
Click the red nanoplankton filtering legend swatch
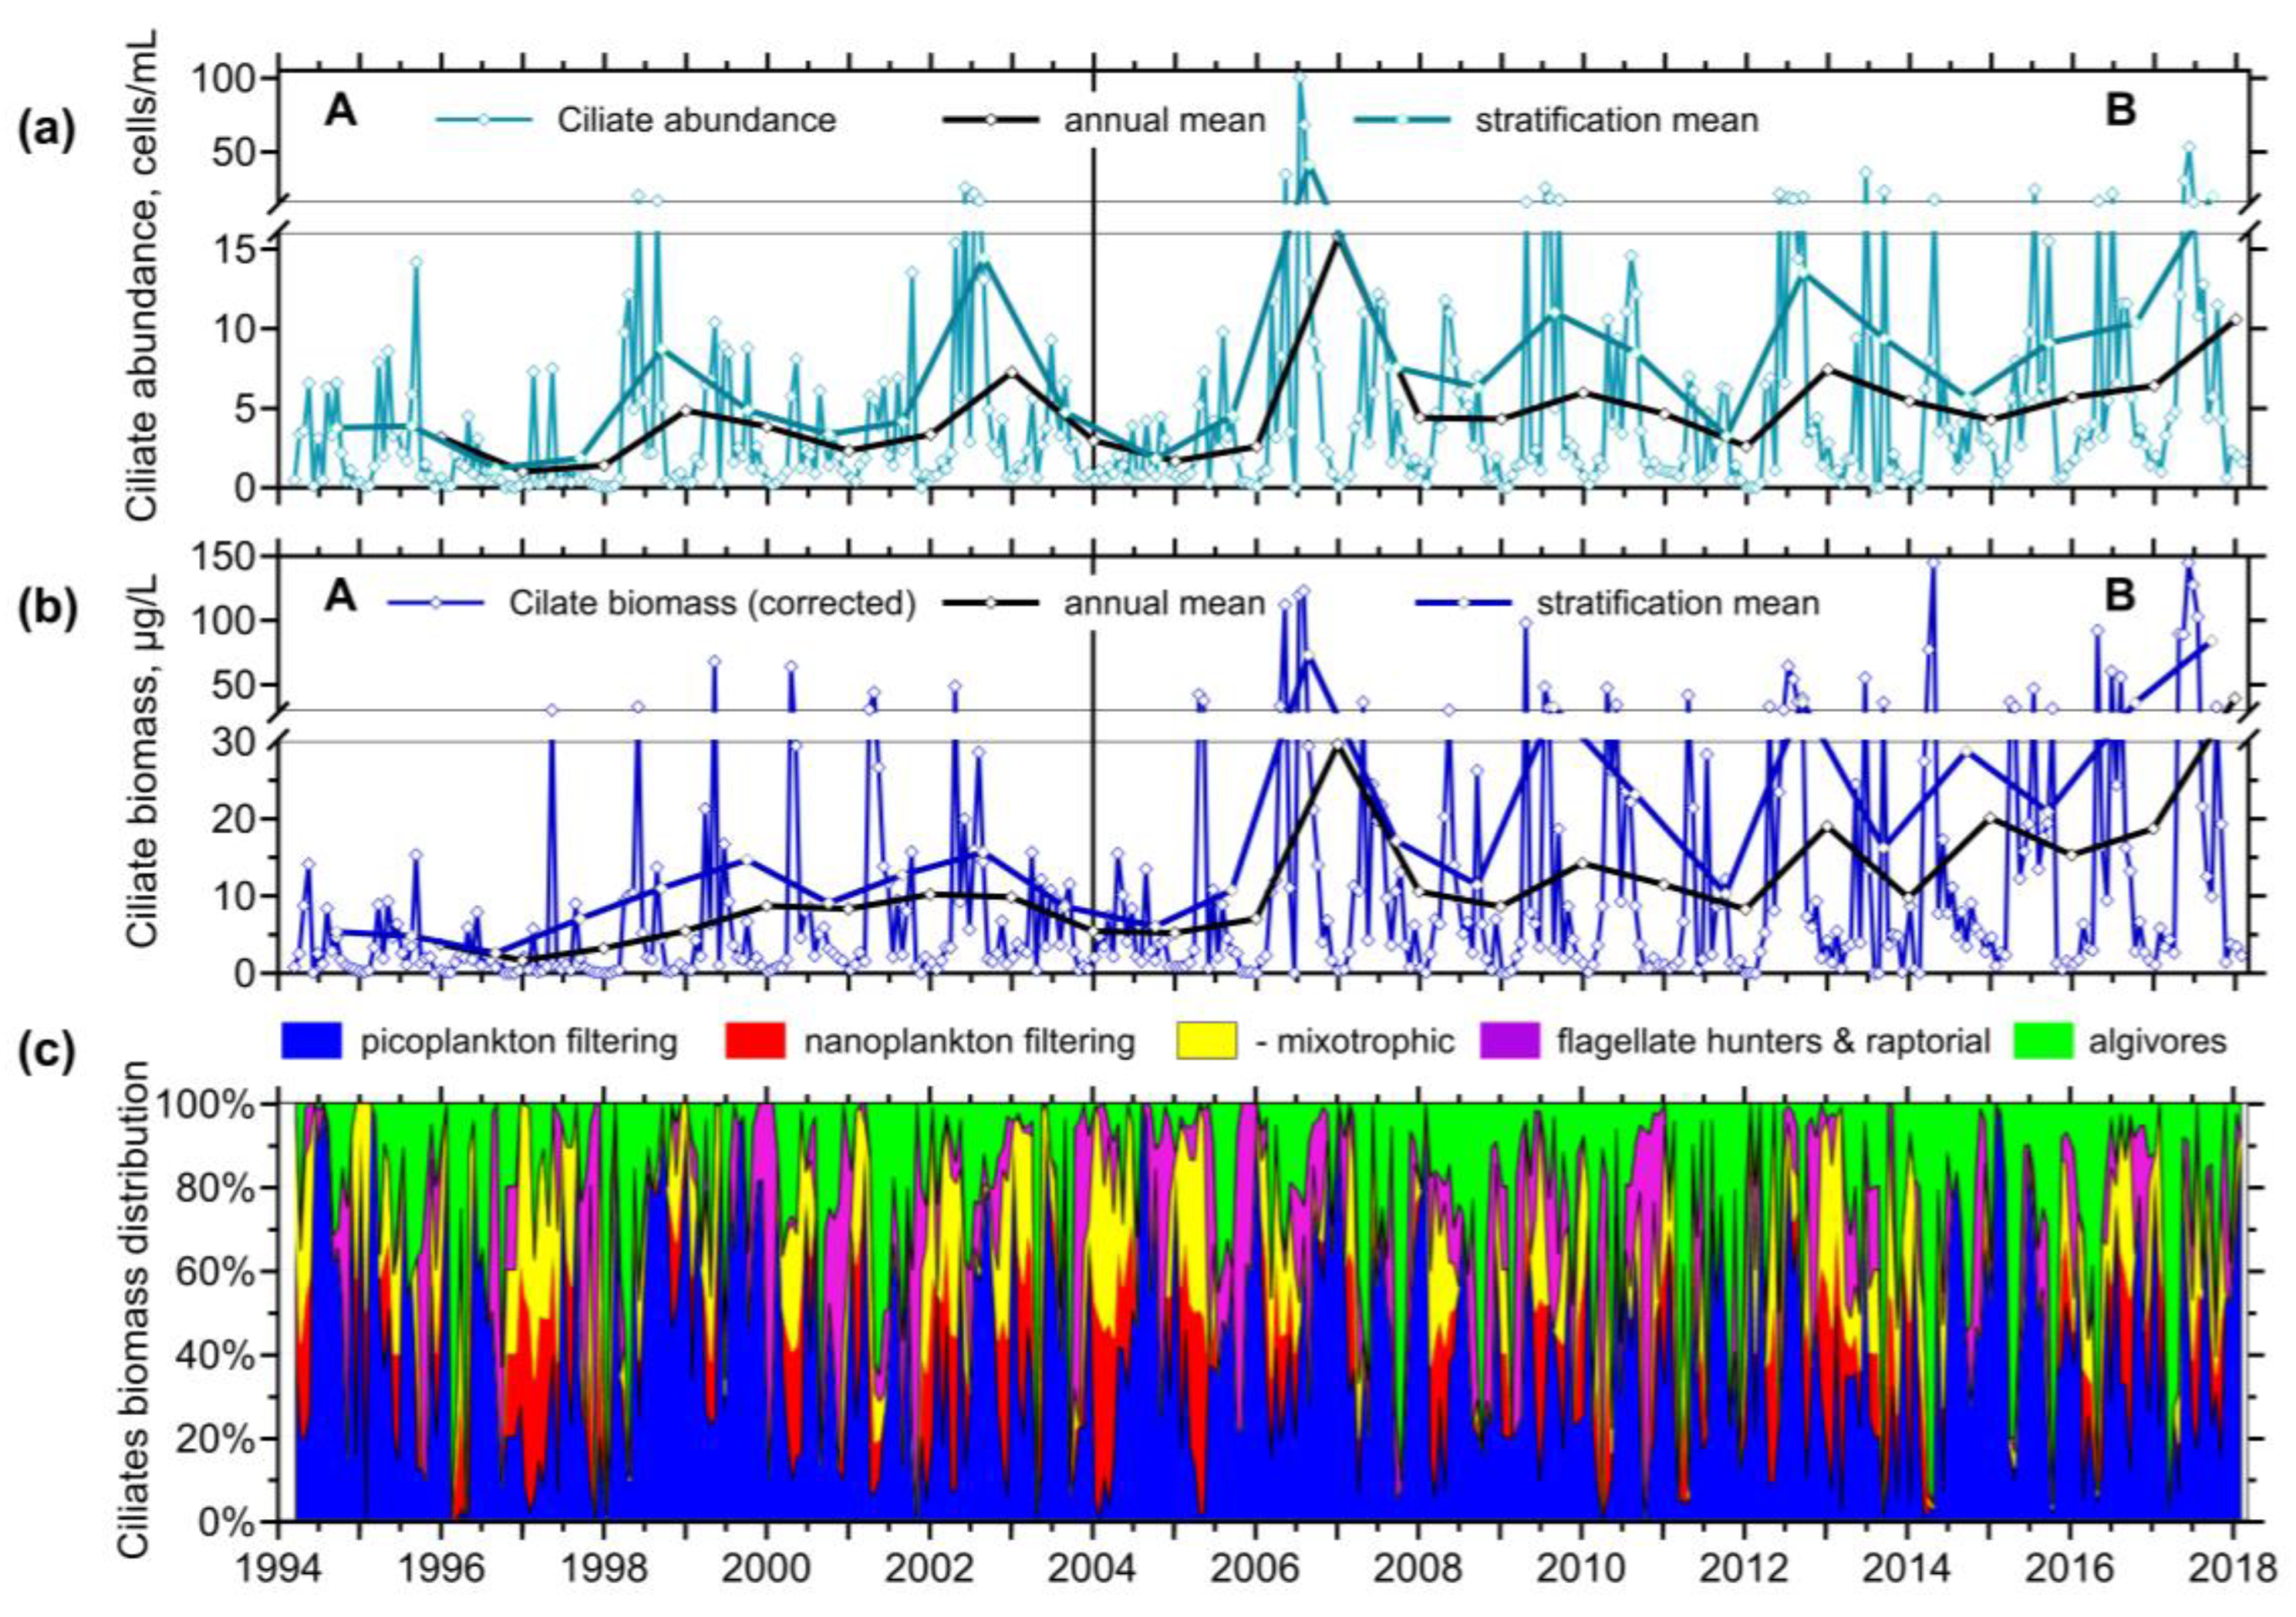[x=755, y=1041]
